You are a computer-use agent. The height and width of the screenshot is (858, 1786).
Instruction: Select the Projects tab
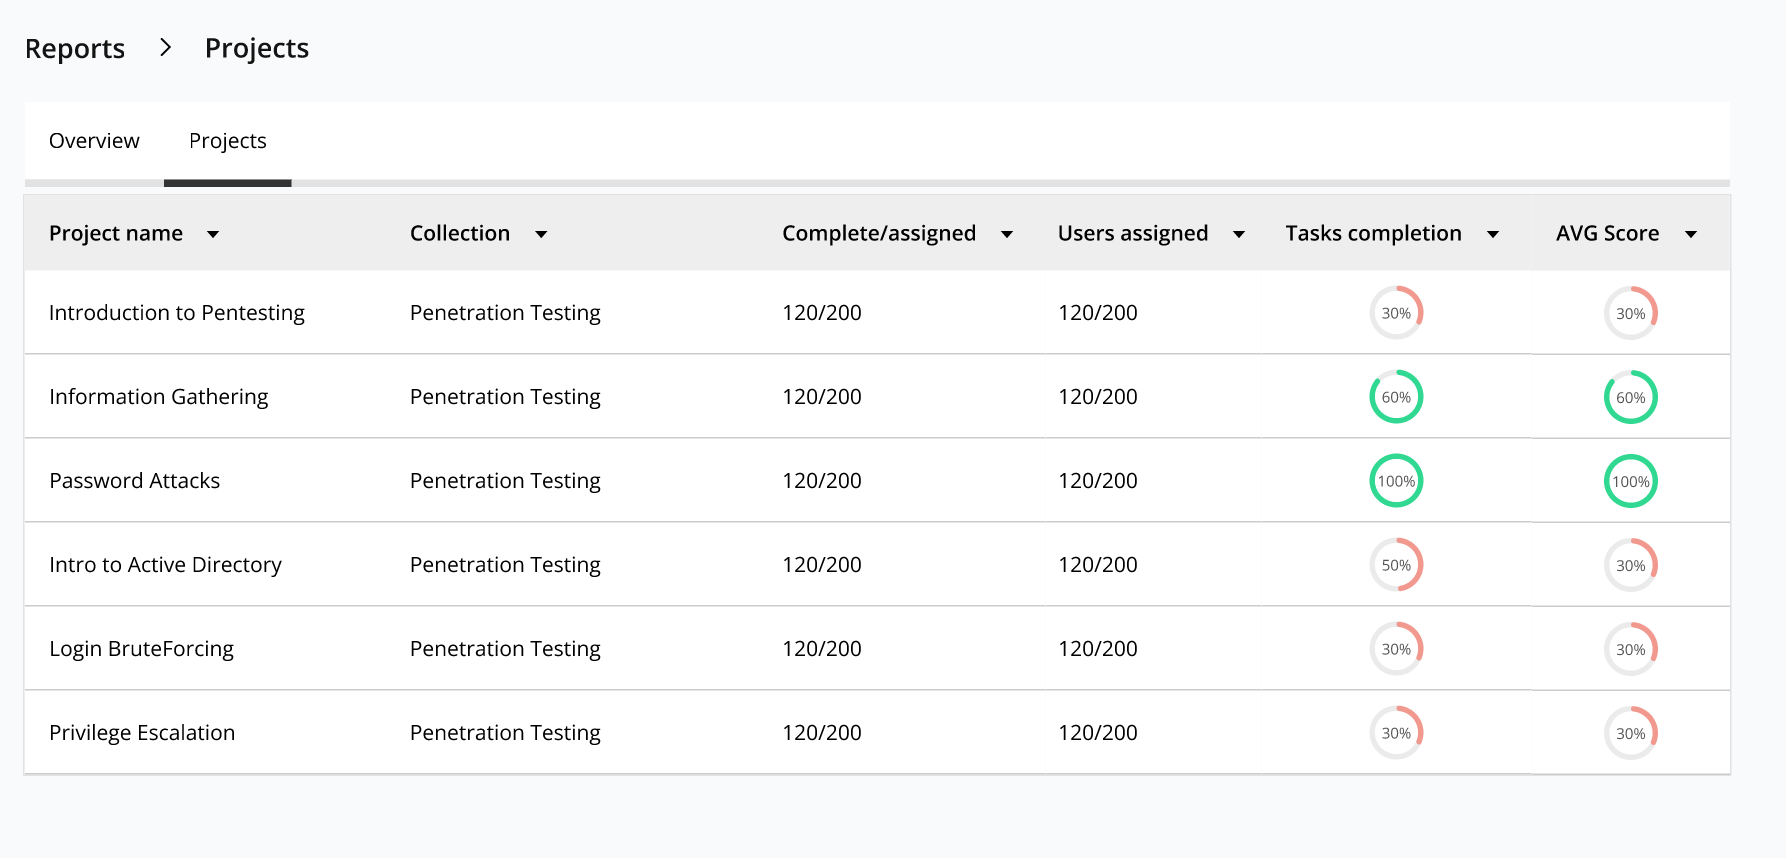[228, 141]
